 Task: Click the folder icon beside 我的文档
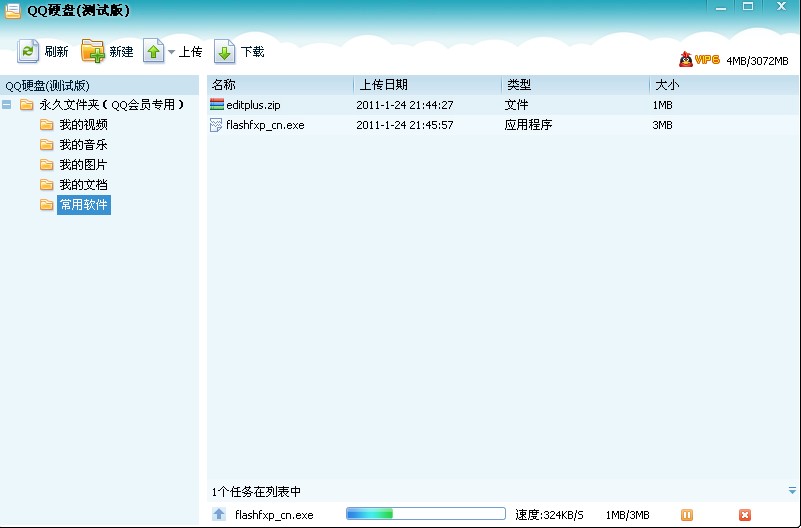[46, 184]
